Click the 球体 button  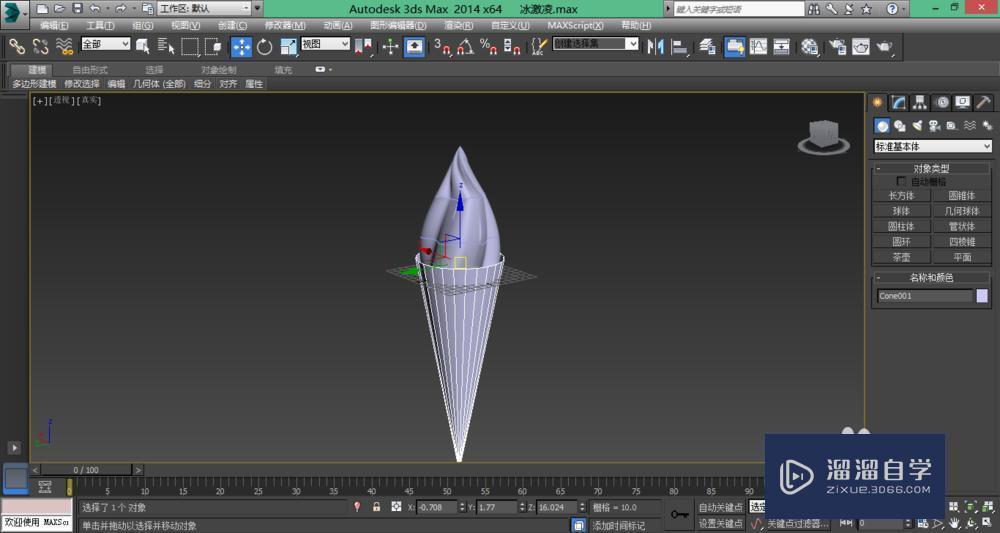tap(901, 211)
